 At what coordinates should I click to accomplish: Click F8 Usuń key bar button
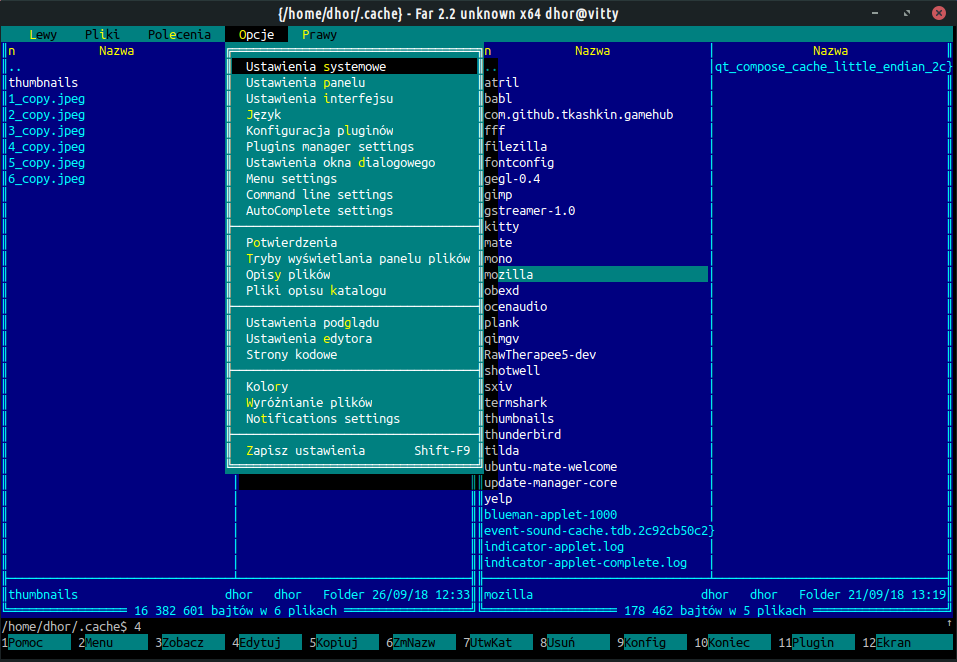pyautogui.click(x=574, y=642)
